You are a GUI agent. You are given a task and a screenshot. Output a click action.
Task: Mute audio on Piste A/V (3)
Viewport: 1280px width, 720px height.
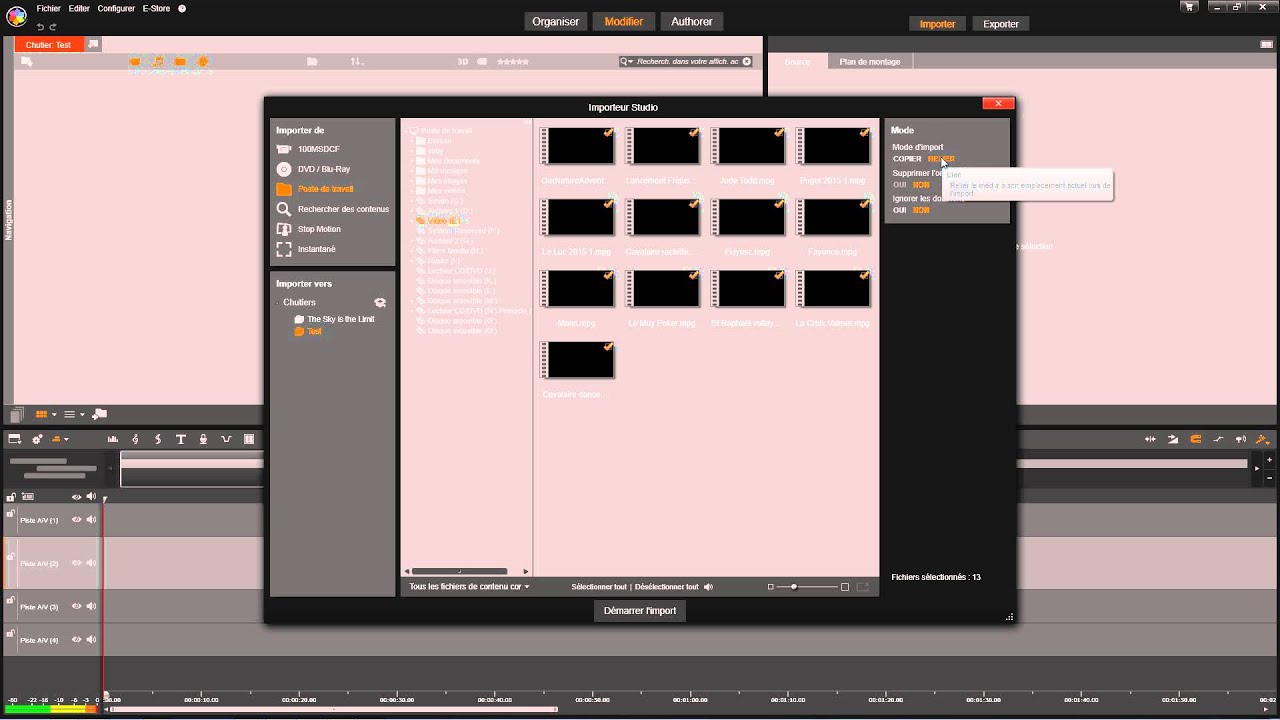tap(91, 606)
